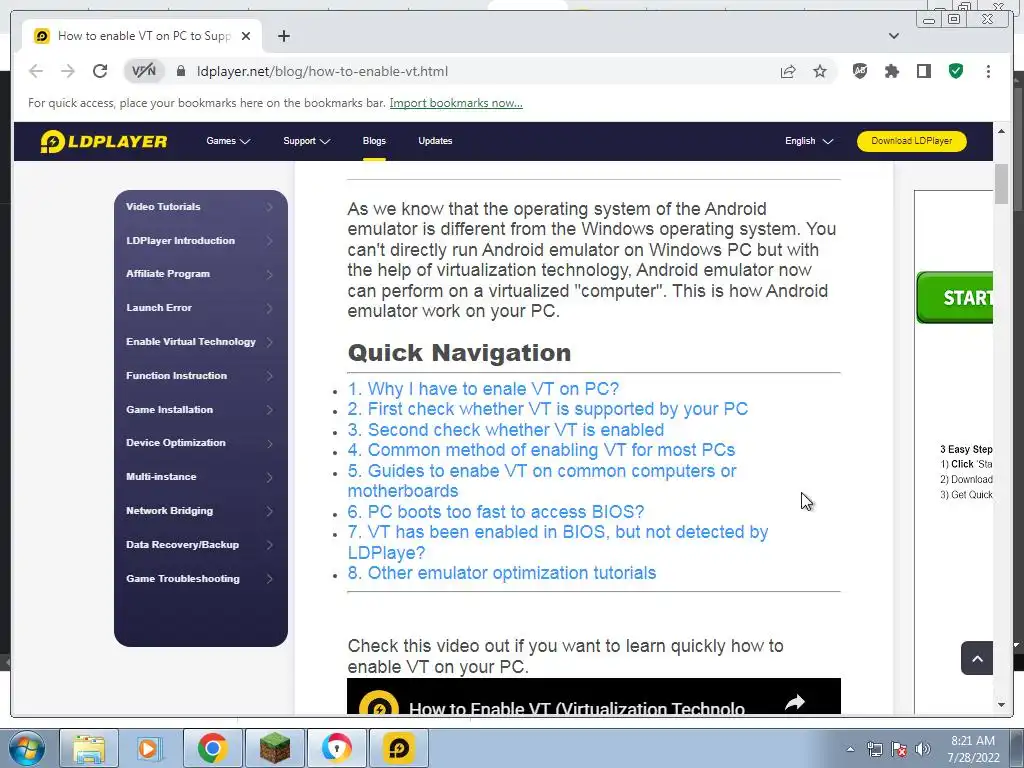Bookmark this page with the star icon

820,71
